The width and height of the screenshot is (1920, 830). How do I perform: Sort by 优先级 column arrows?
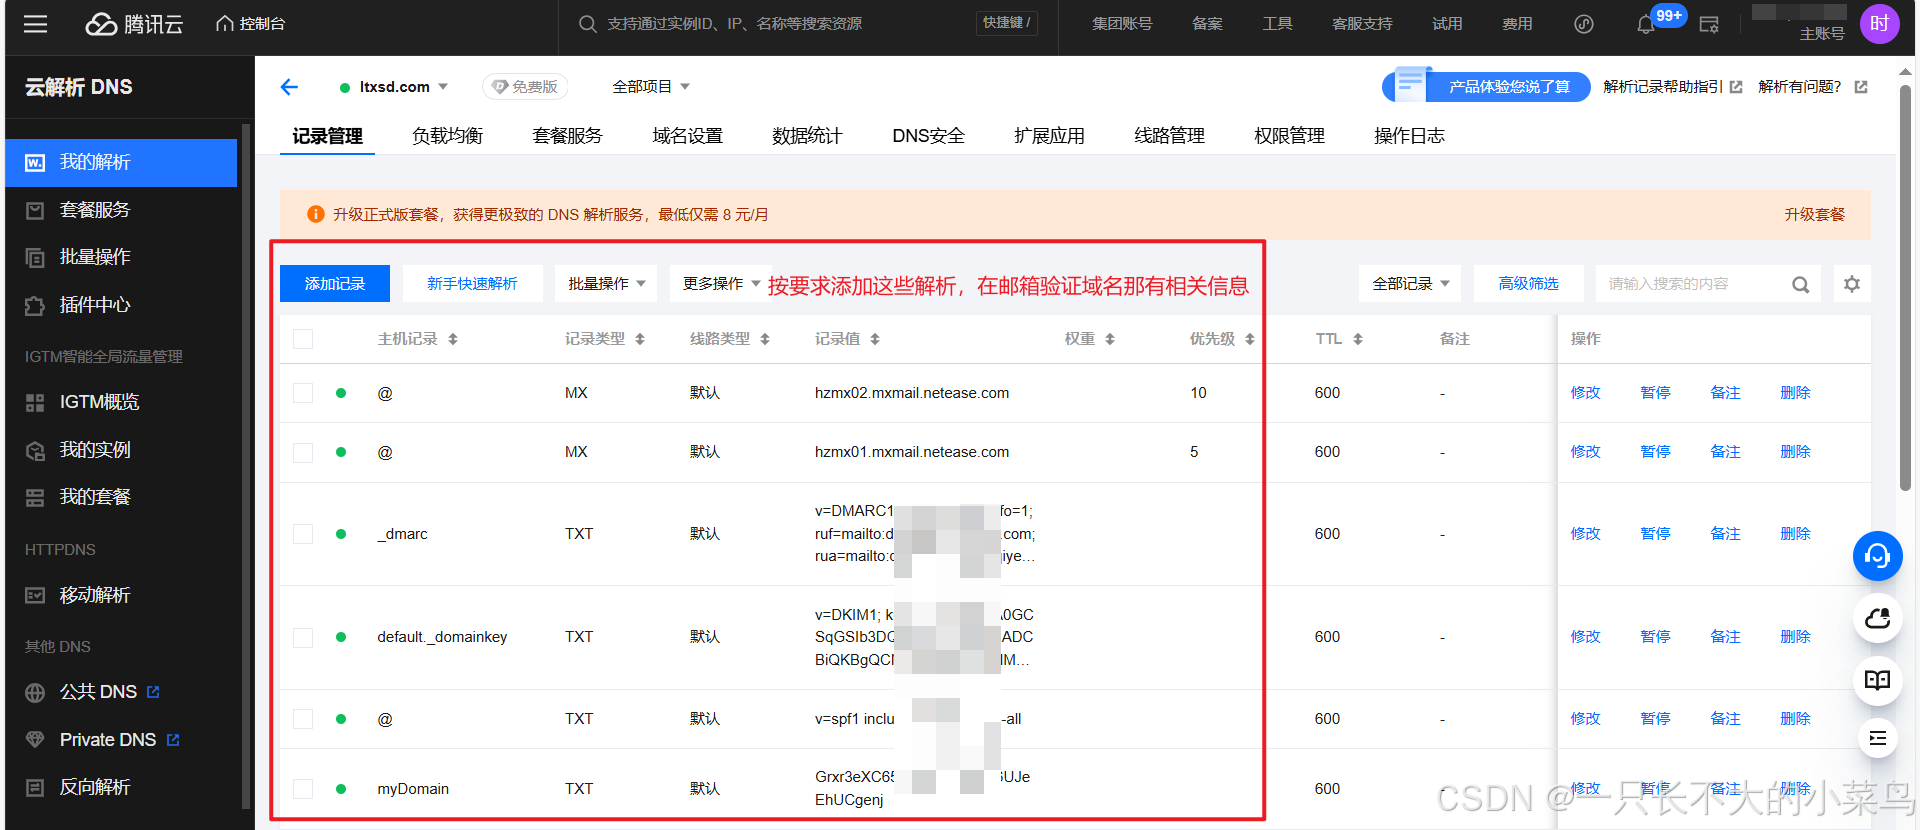click(x=1250, y=339)
